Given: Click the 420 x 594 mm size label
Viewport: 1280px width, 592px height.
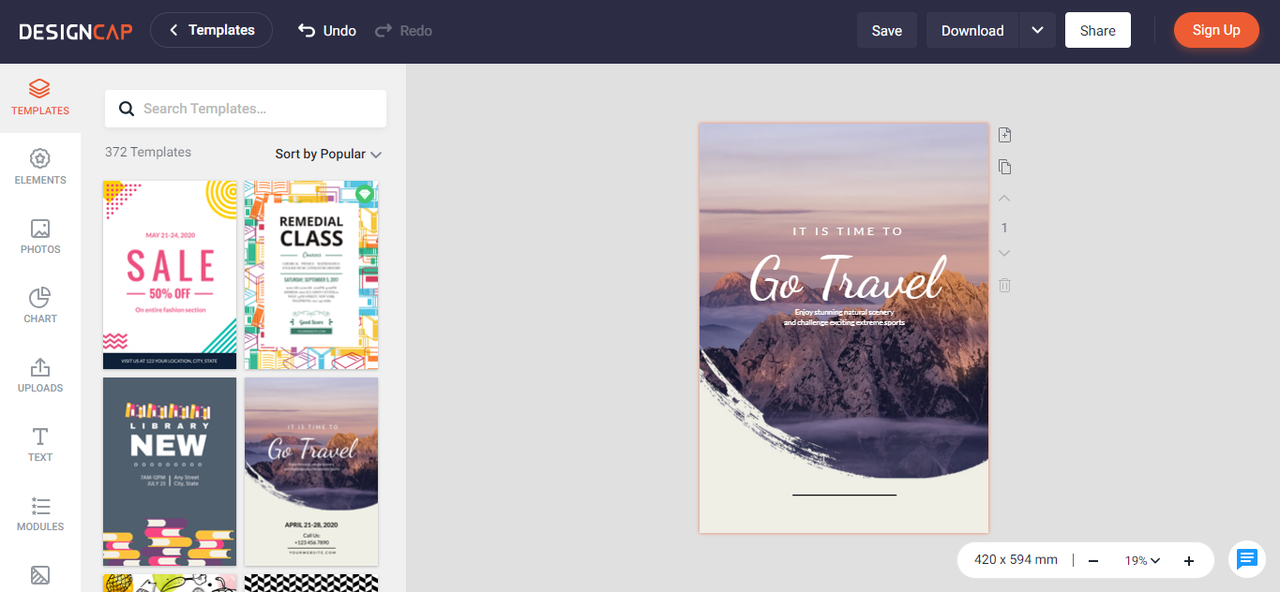Looking at the screenshot, I should click(1016, 560).
